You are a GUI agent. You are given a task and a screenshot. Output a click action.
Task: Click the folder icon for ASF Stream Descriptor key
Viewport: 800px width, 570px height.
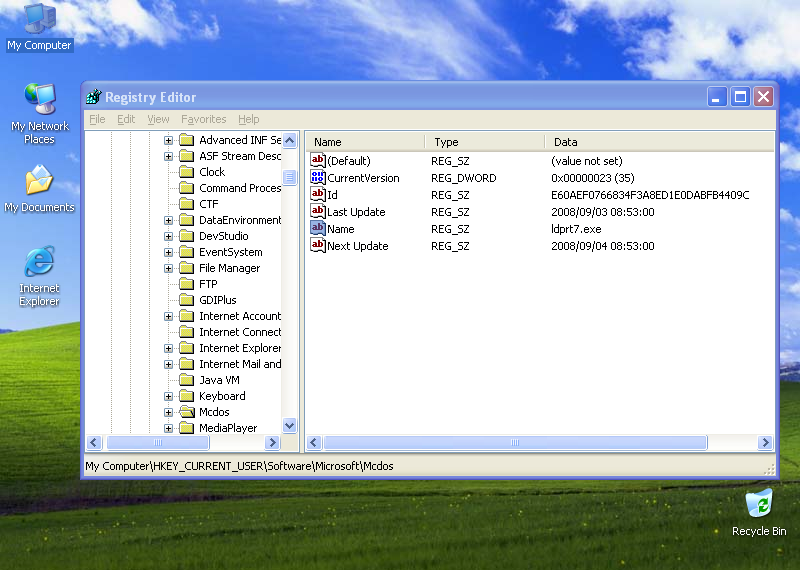(187, 156)
